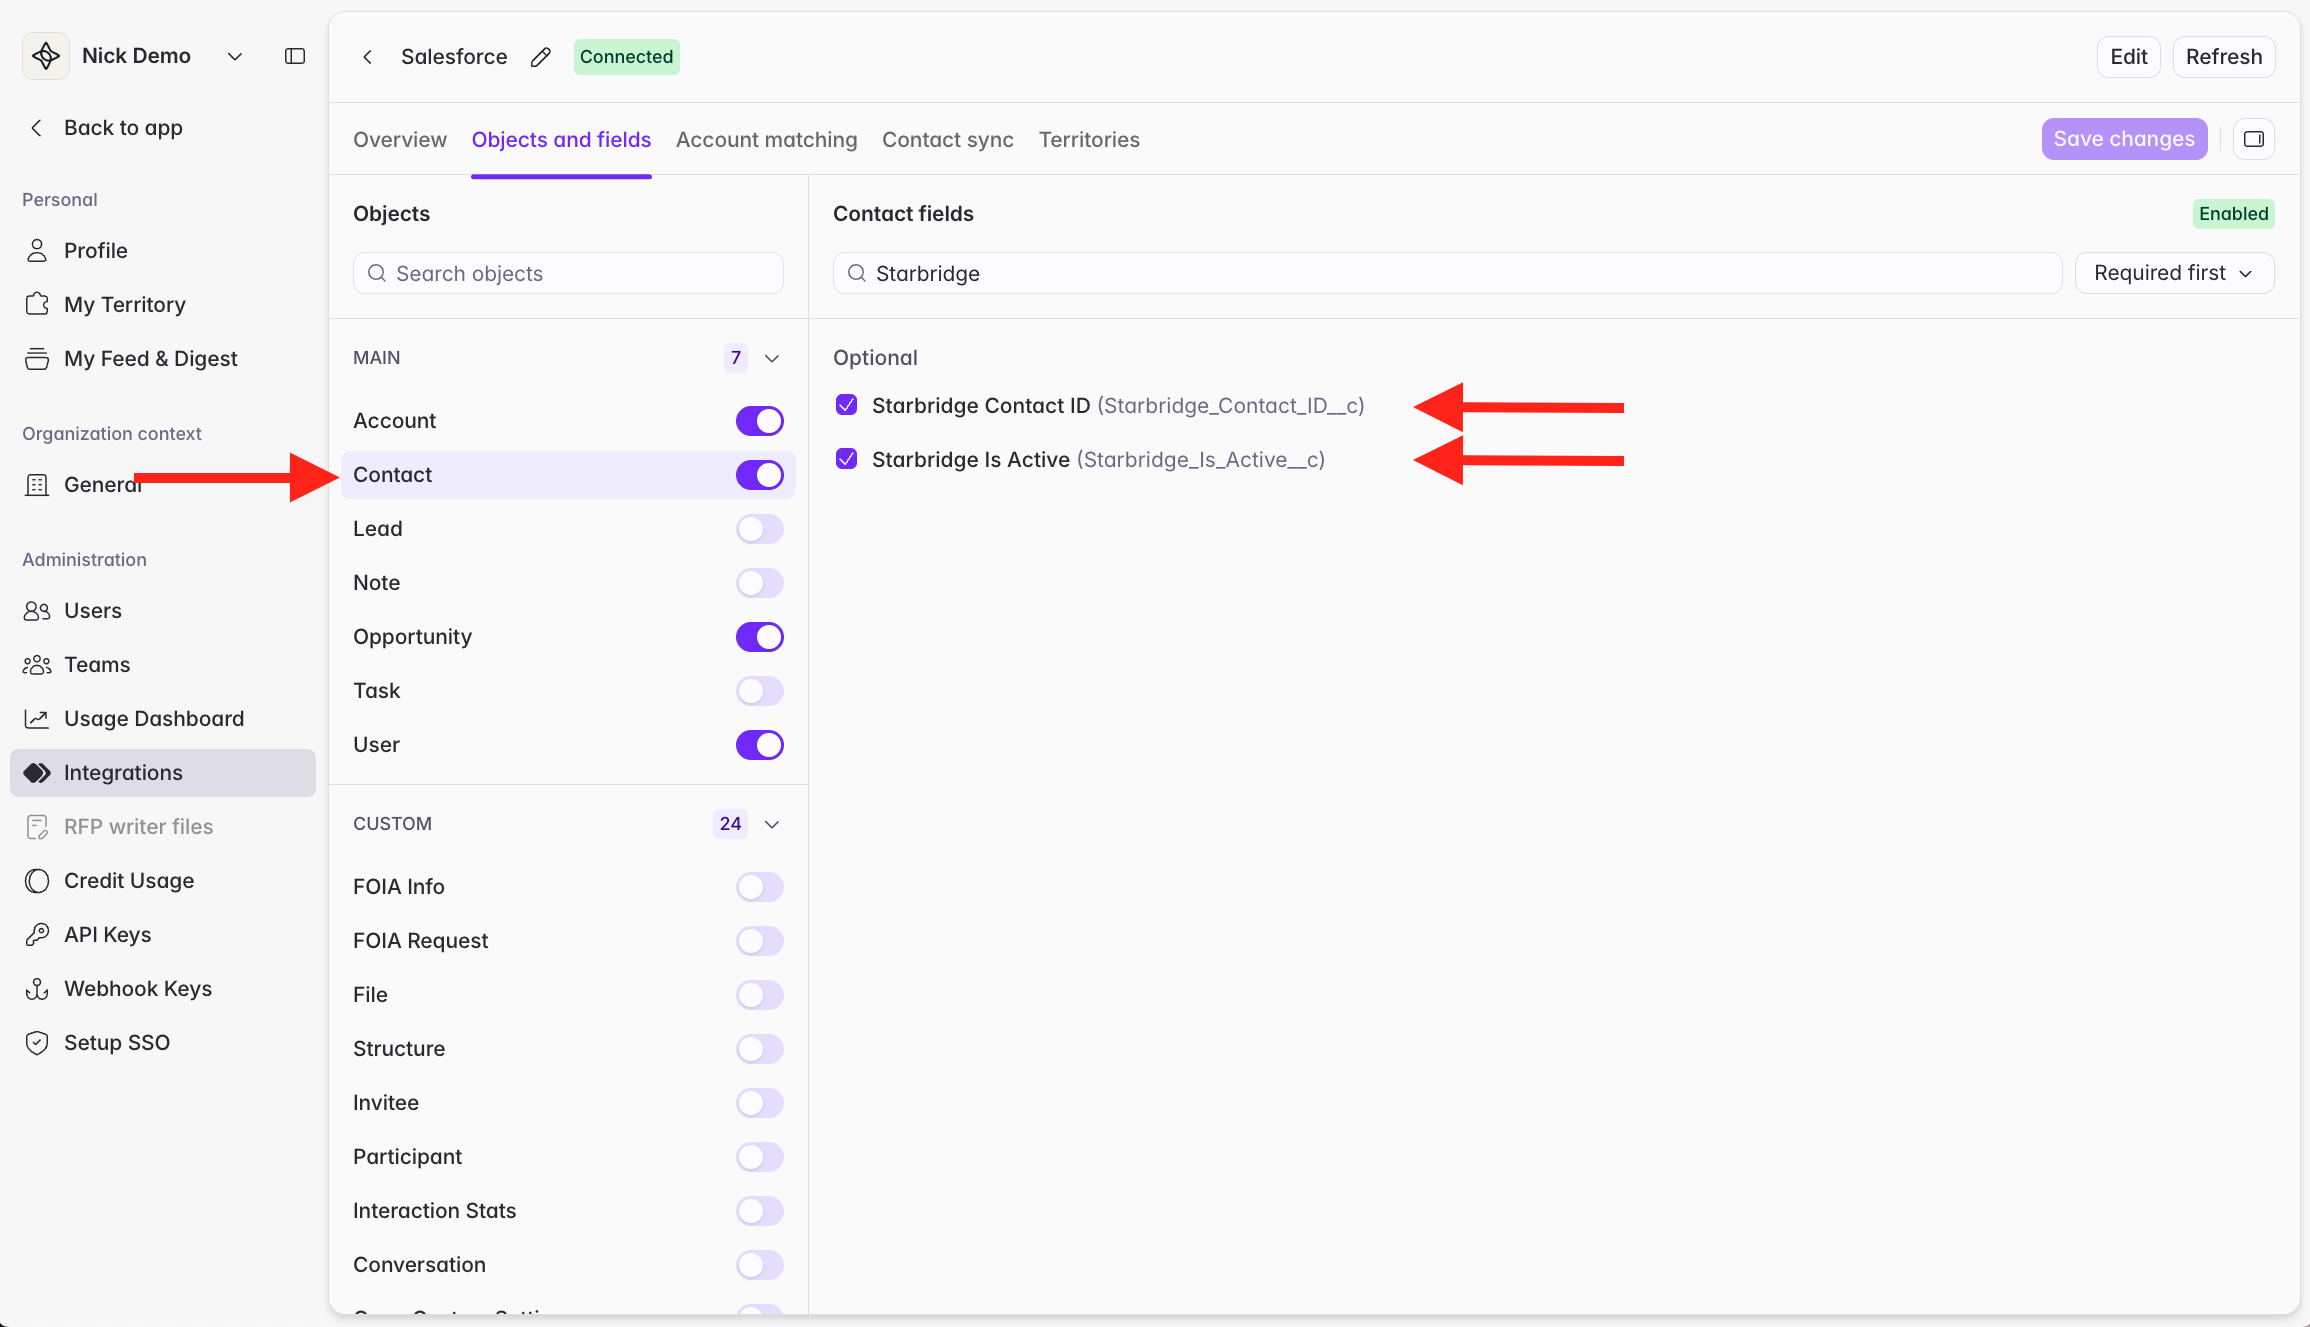Click the Users icon in sidebar
This screenshot has width=2310, height=1327.
(37, 611)
